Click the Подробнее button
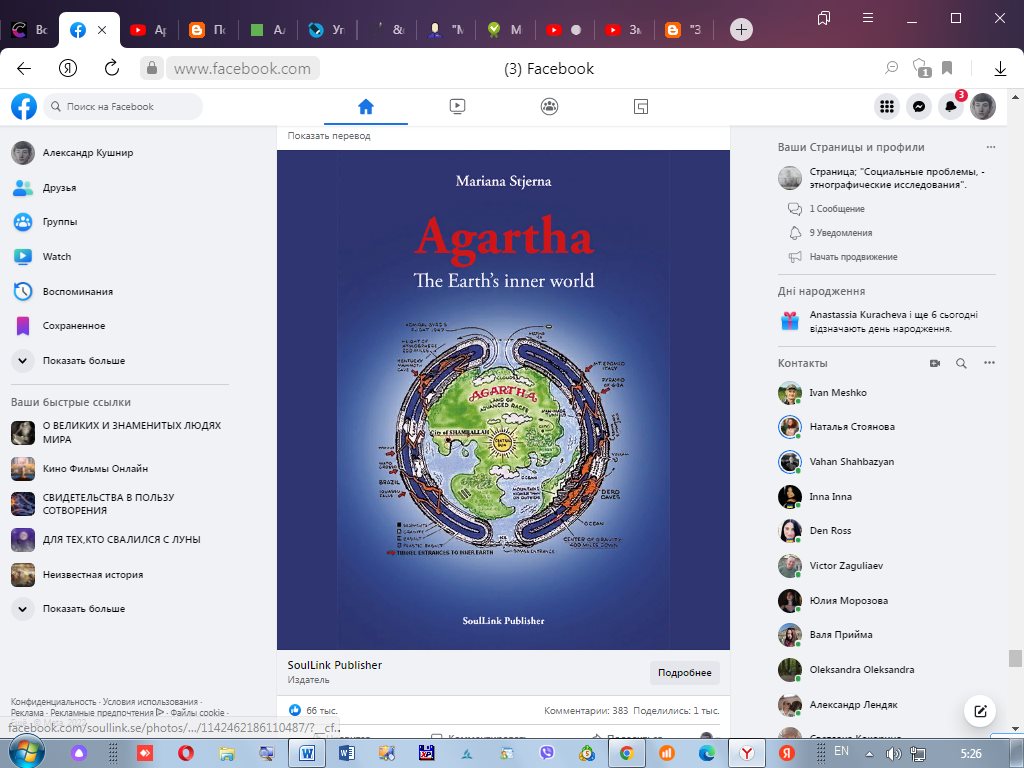 tap(684, 673)
